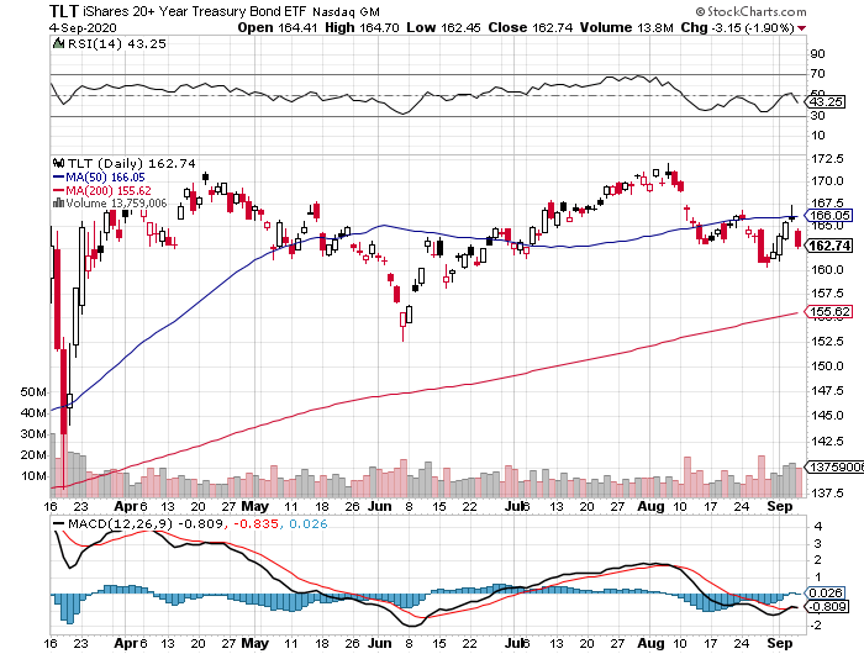The height and width of the screenshot is (654, 864).
Task: Click the 142.5 price axis label
Action: 827,441
